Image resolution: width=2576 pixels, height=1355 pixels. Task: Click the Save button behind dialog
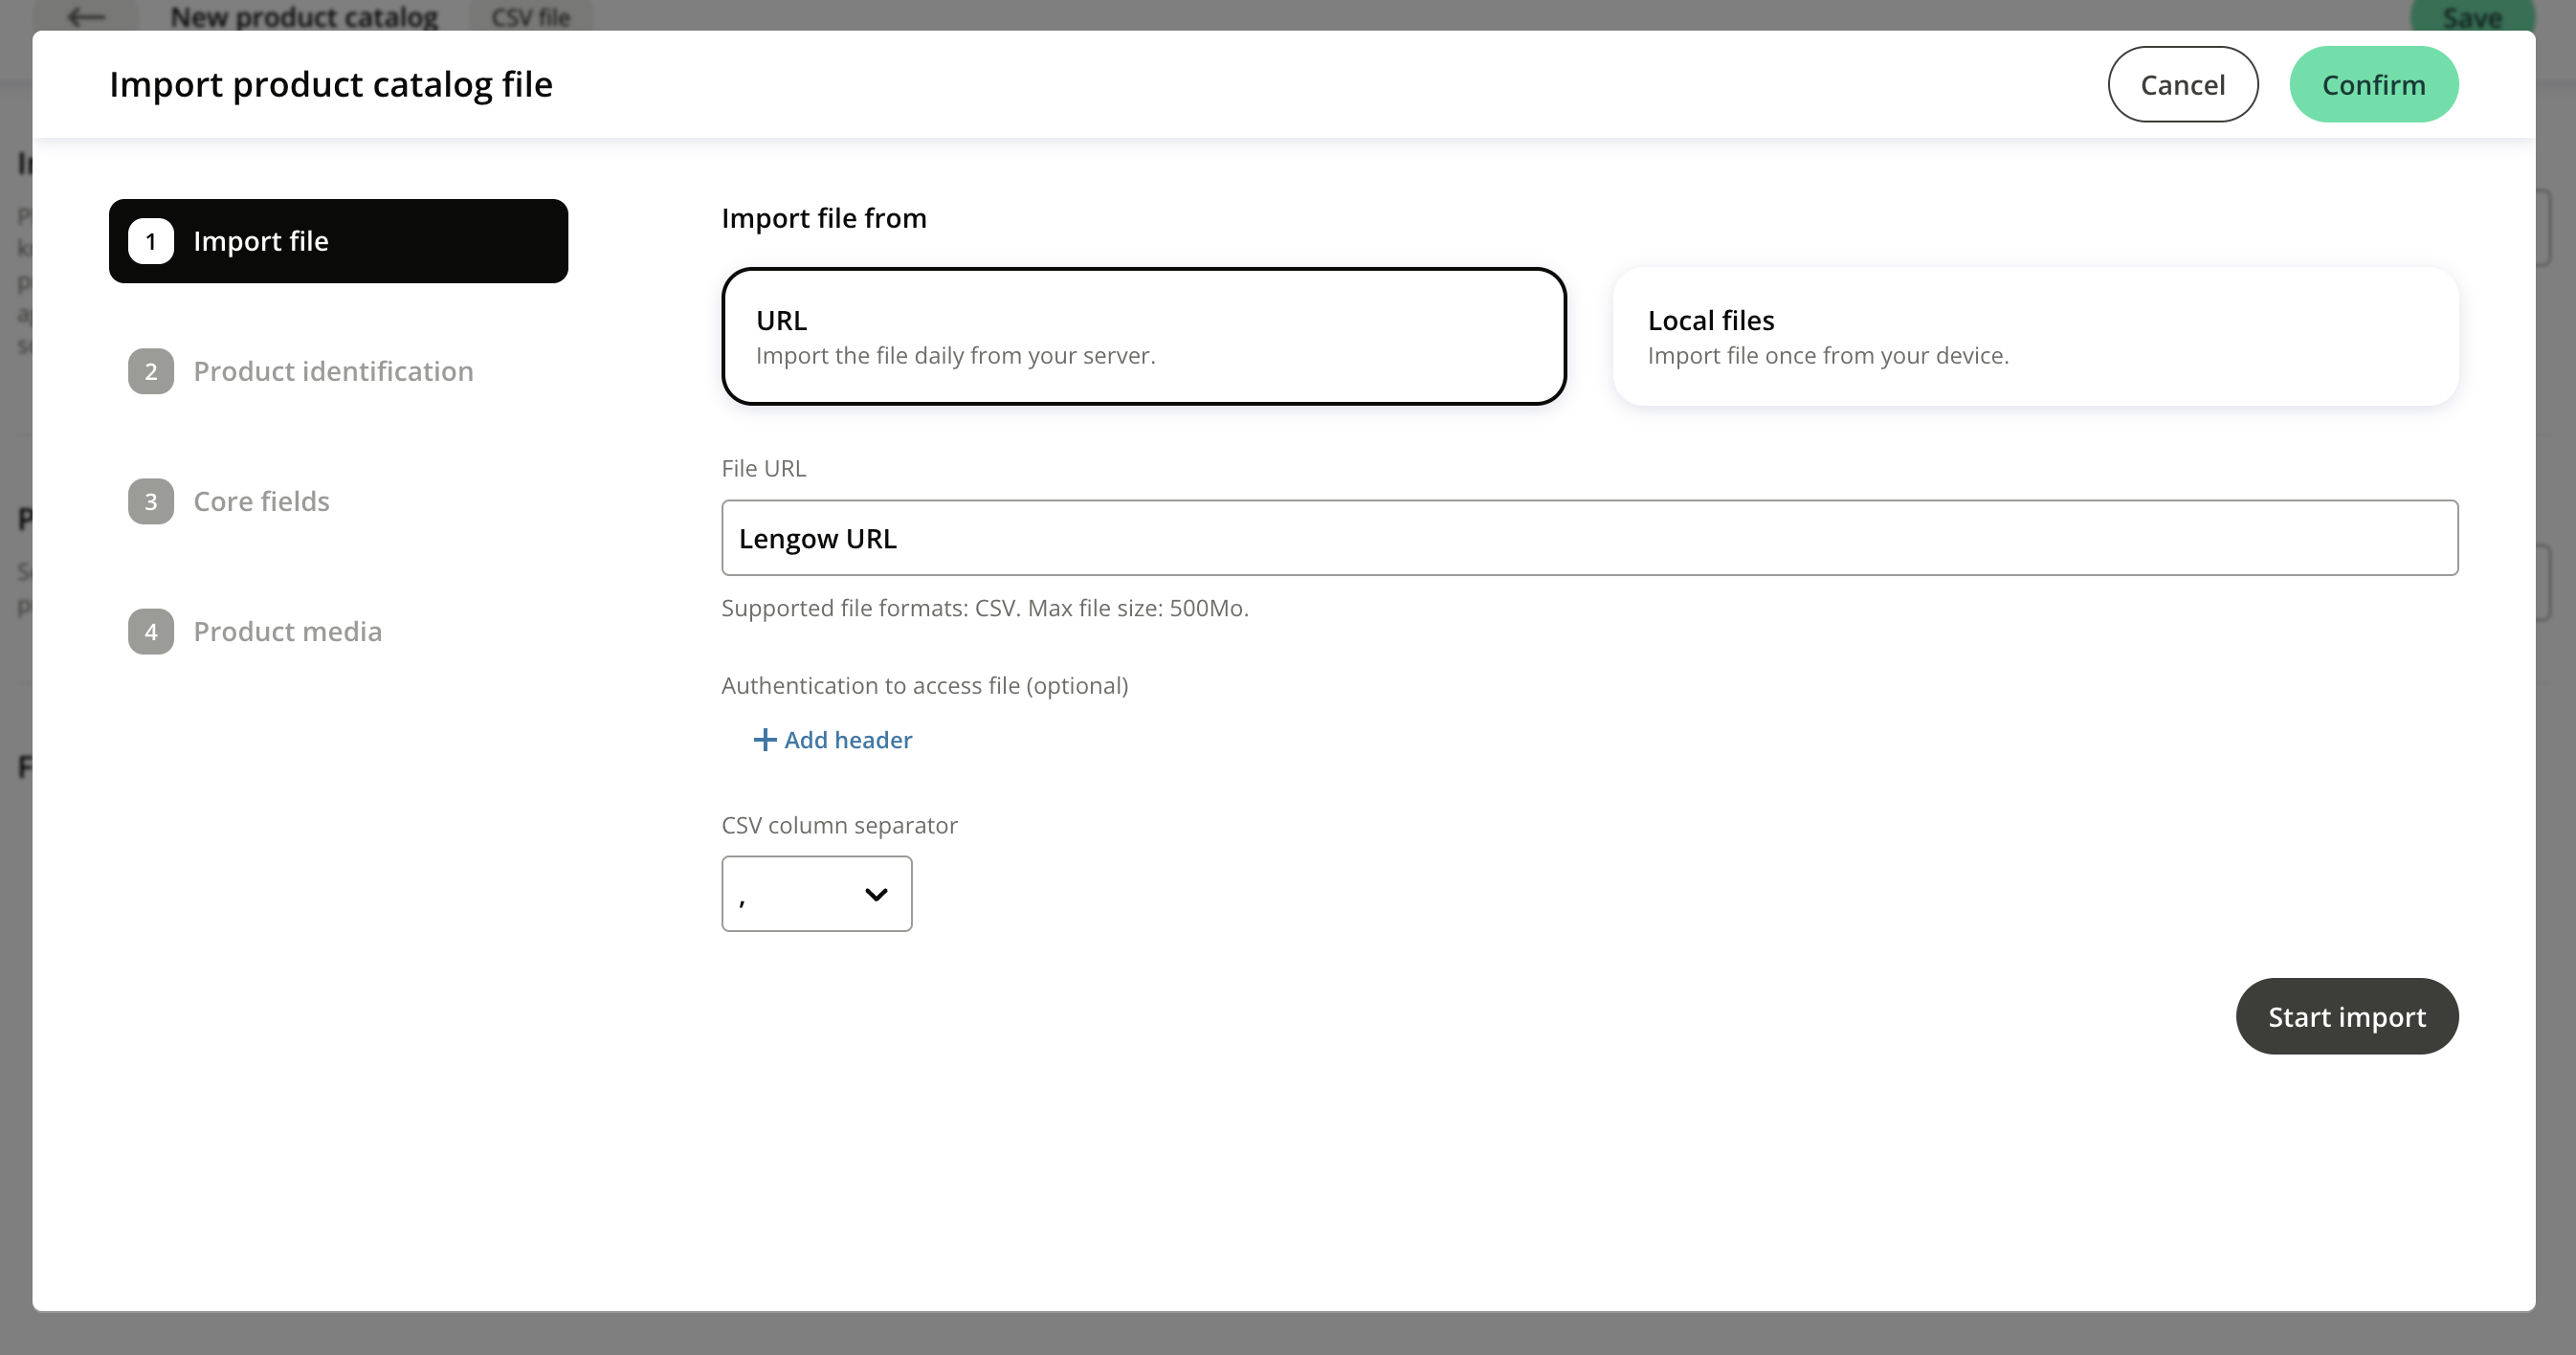2471,17
